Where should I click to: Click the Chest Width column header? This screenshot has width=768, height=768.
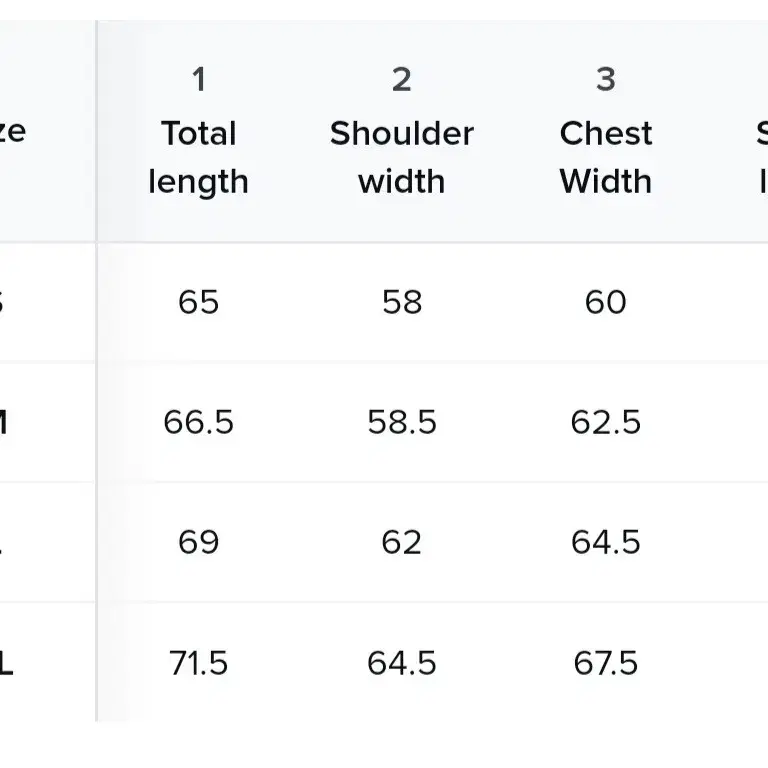point(606,157)
